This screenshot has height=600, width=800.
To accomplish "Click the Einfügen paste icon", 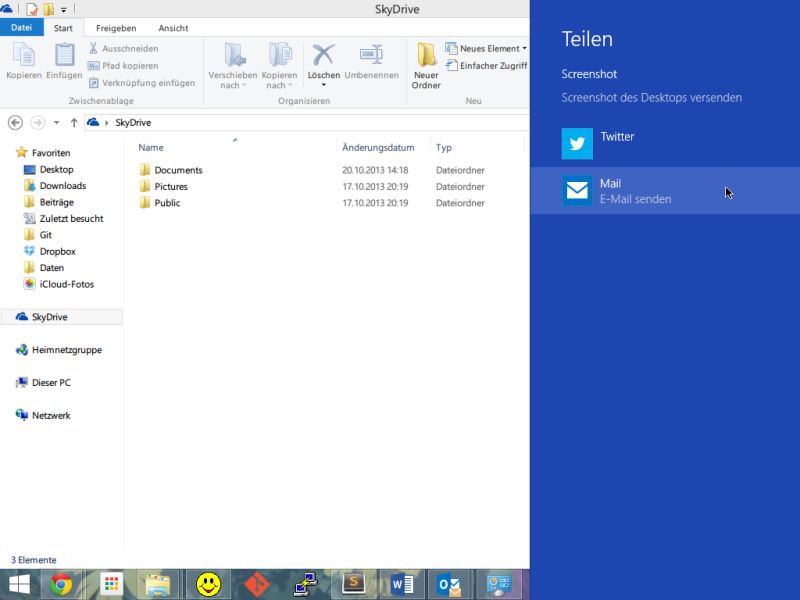I will coord(64,55).
